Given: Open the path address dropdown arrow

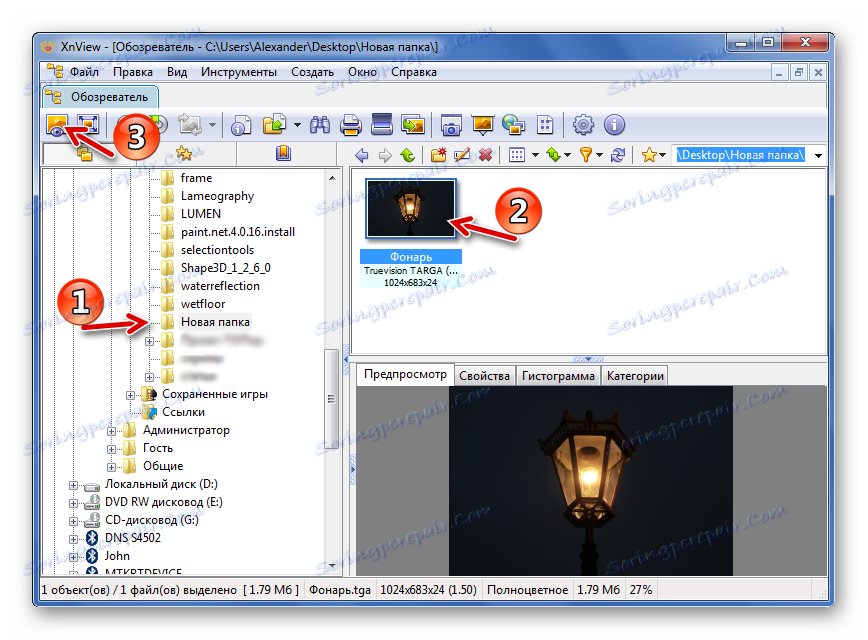Looking at the screenshot, I should coord(818,156).
